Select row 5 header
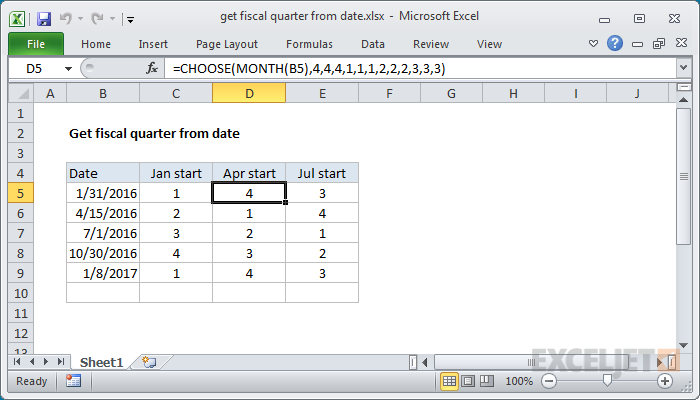 coord(21,193)
